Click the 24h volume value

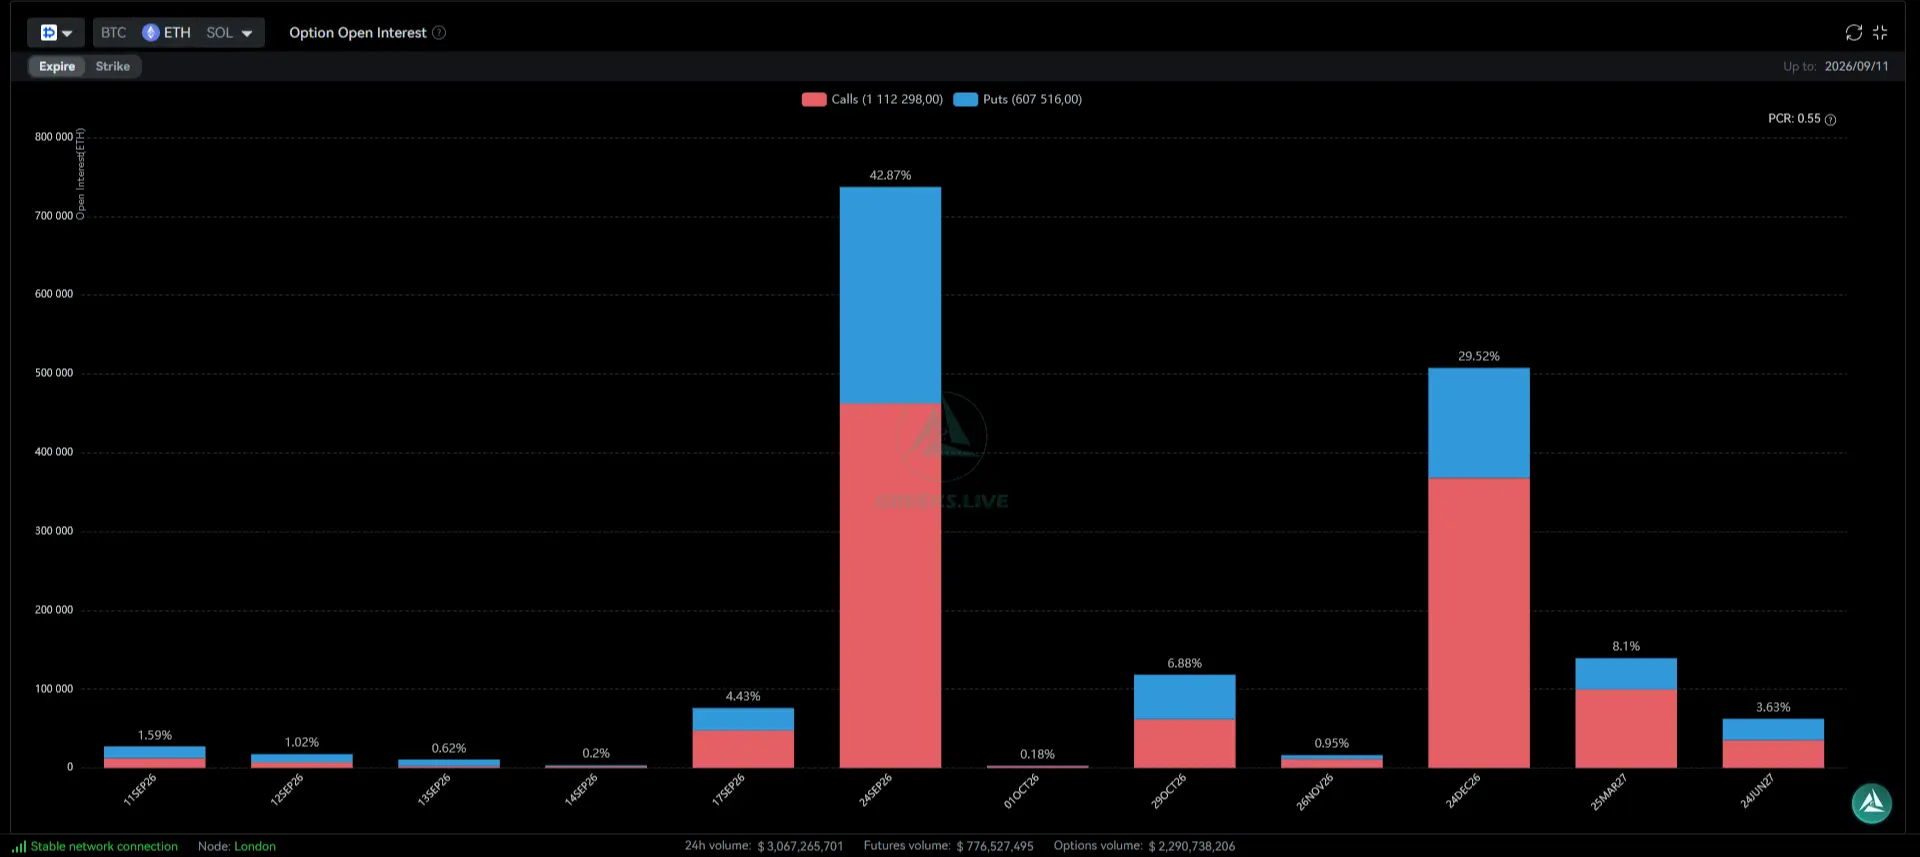point(800,846)
